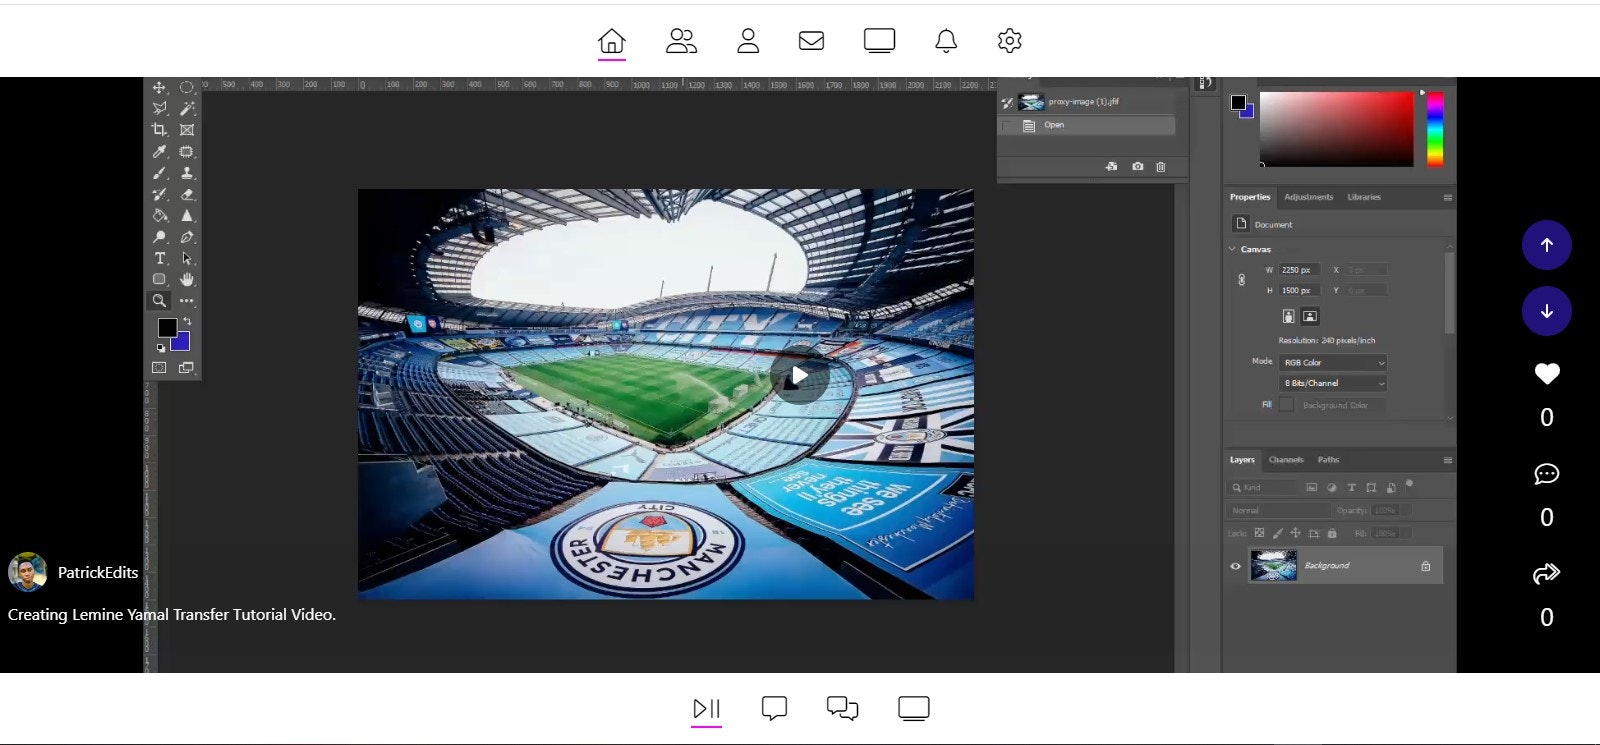Image resolution: width=1600 pixels, height=745 pixels.
Task: Set portrait canvas orientation
Action: coord(1288,316)
